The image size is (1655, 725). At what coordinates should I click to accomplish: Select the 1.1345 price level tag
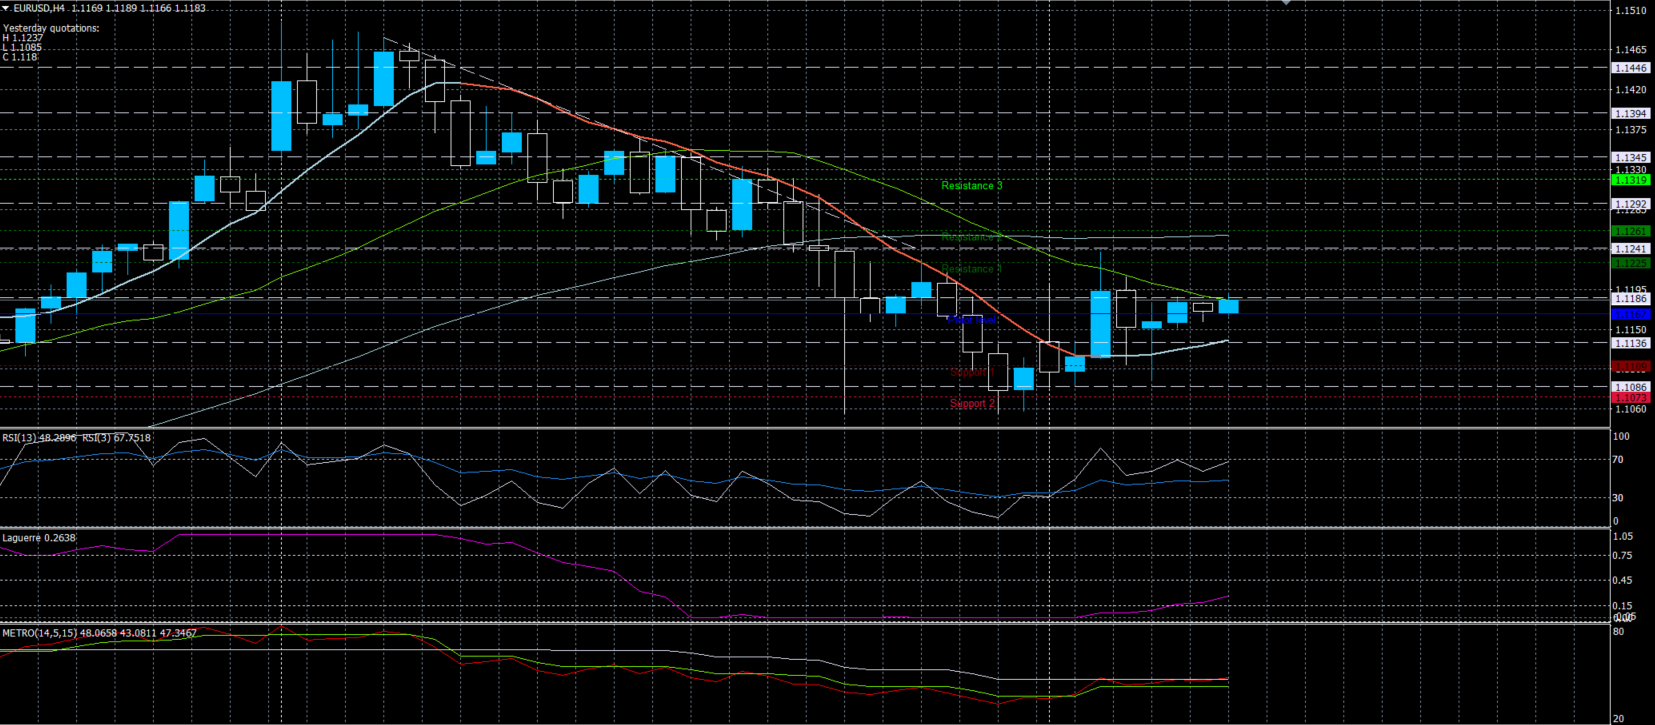[1631, 158]
